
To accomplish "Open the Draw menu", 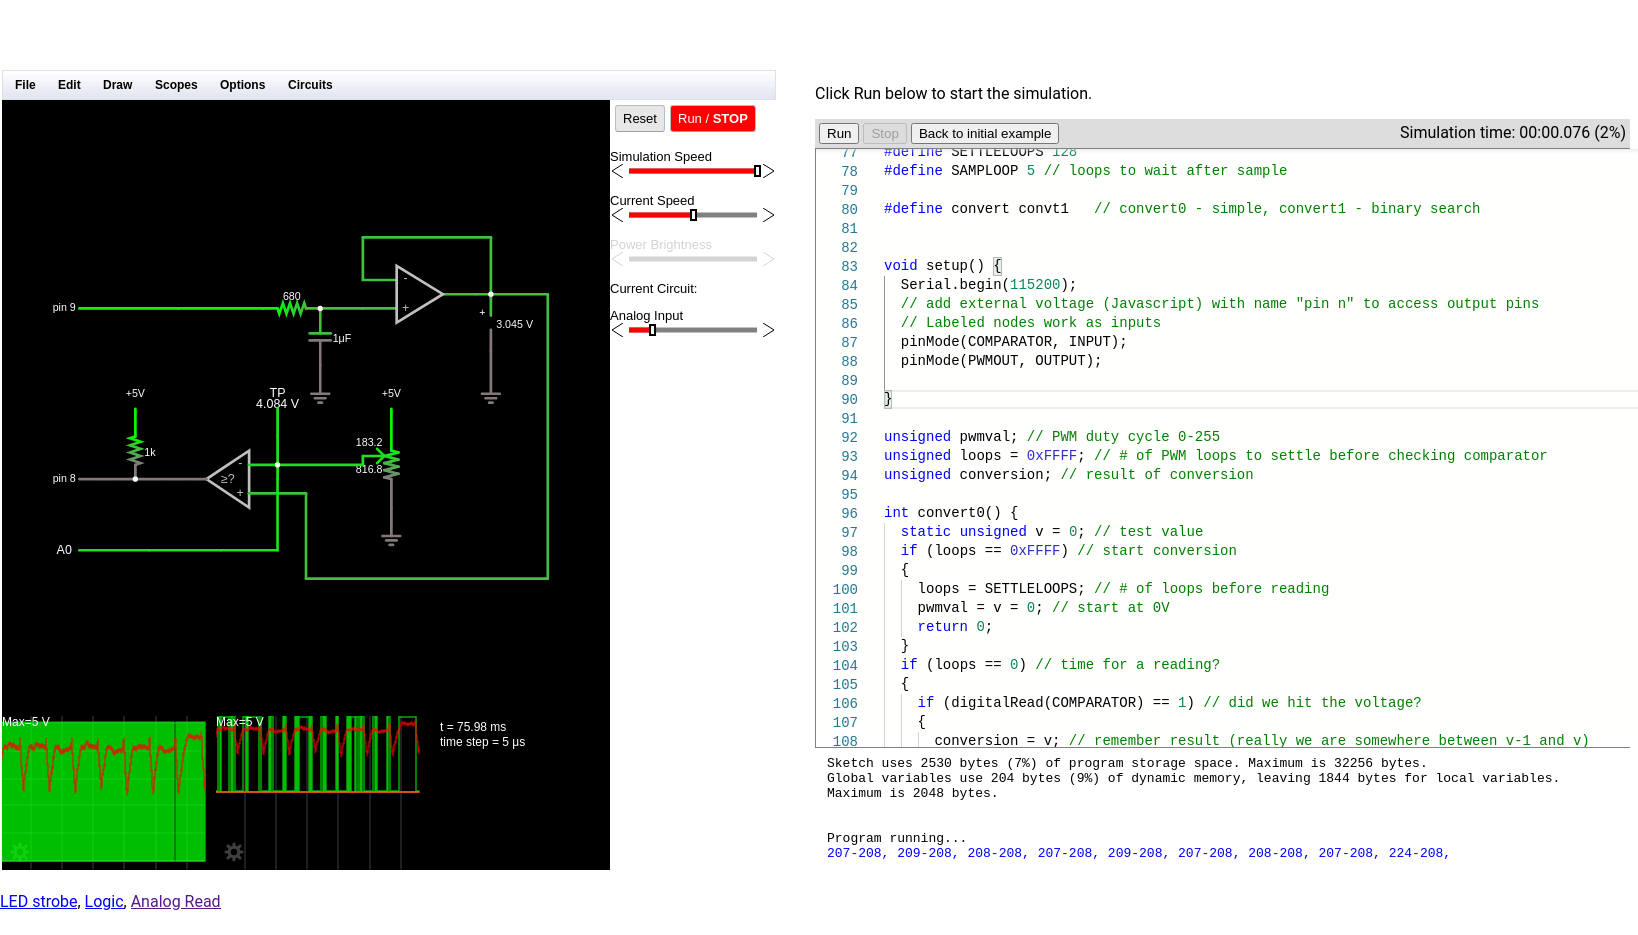I will point(117,85).
